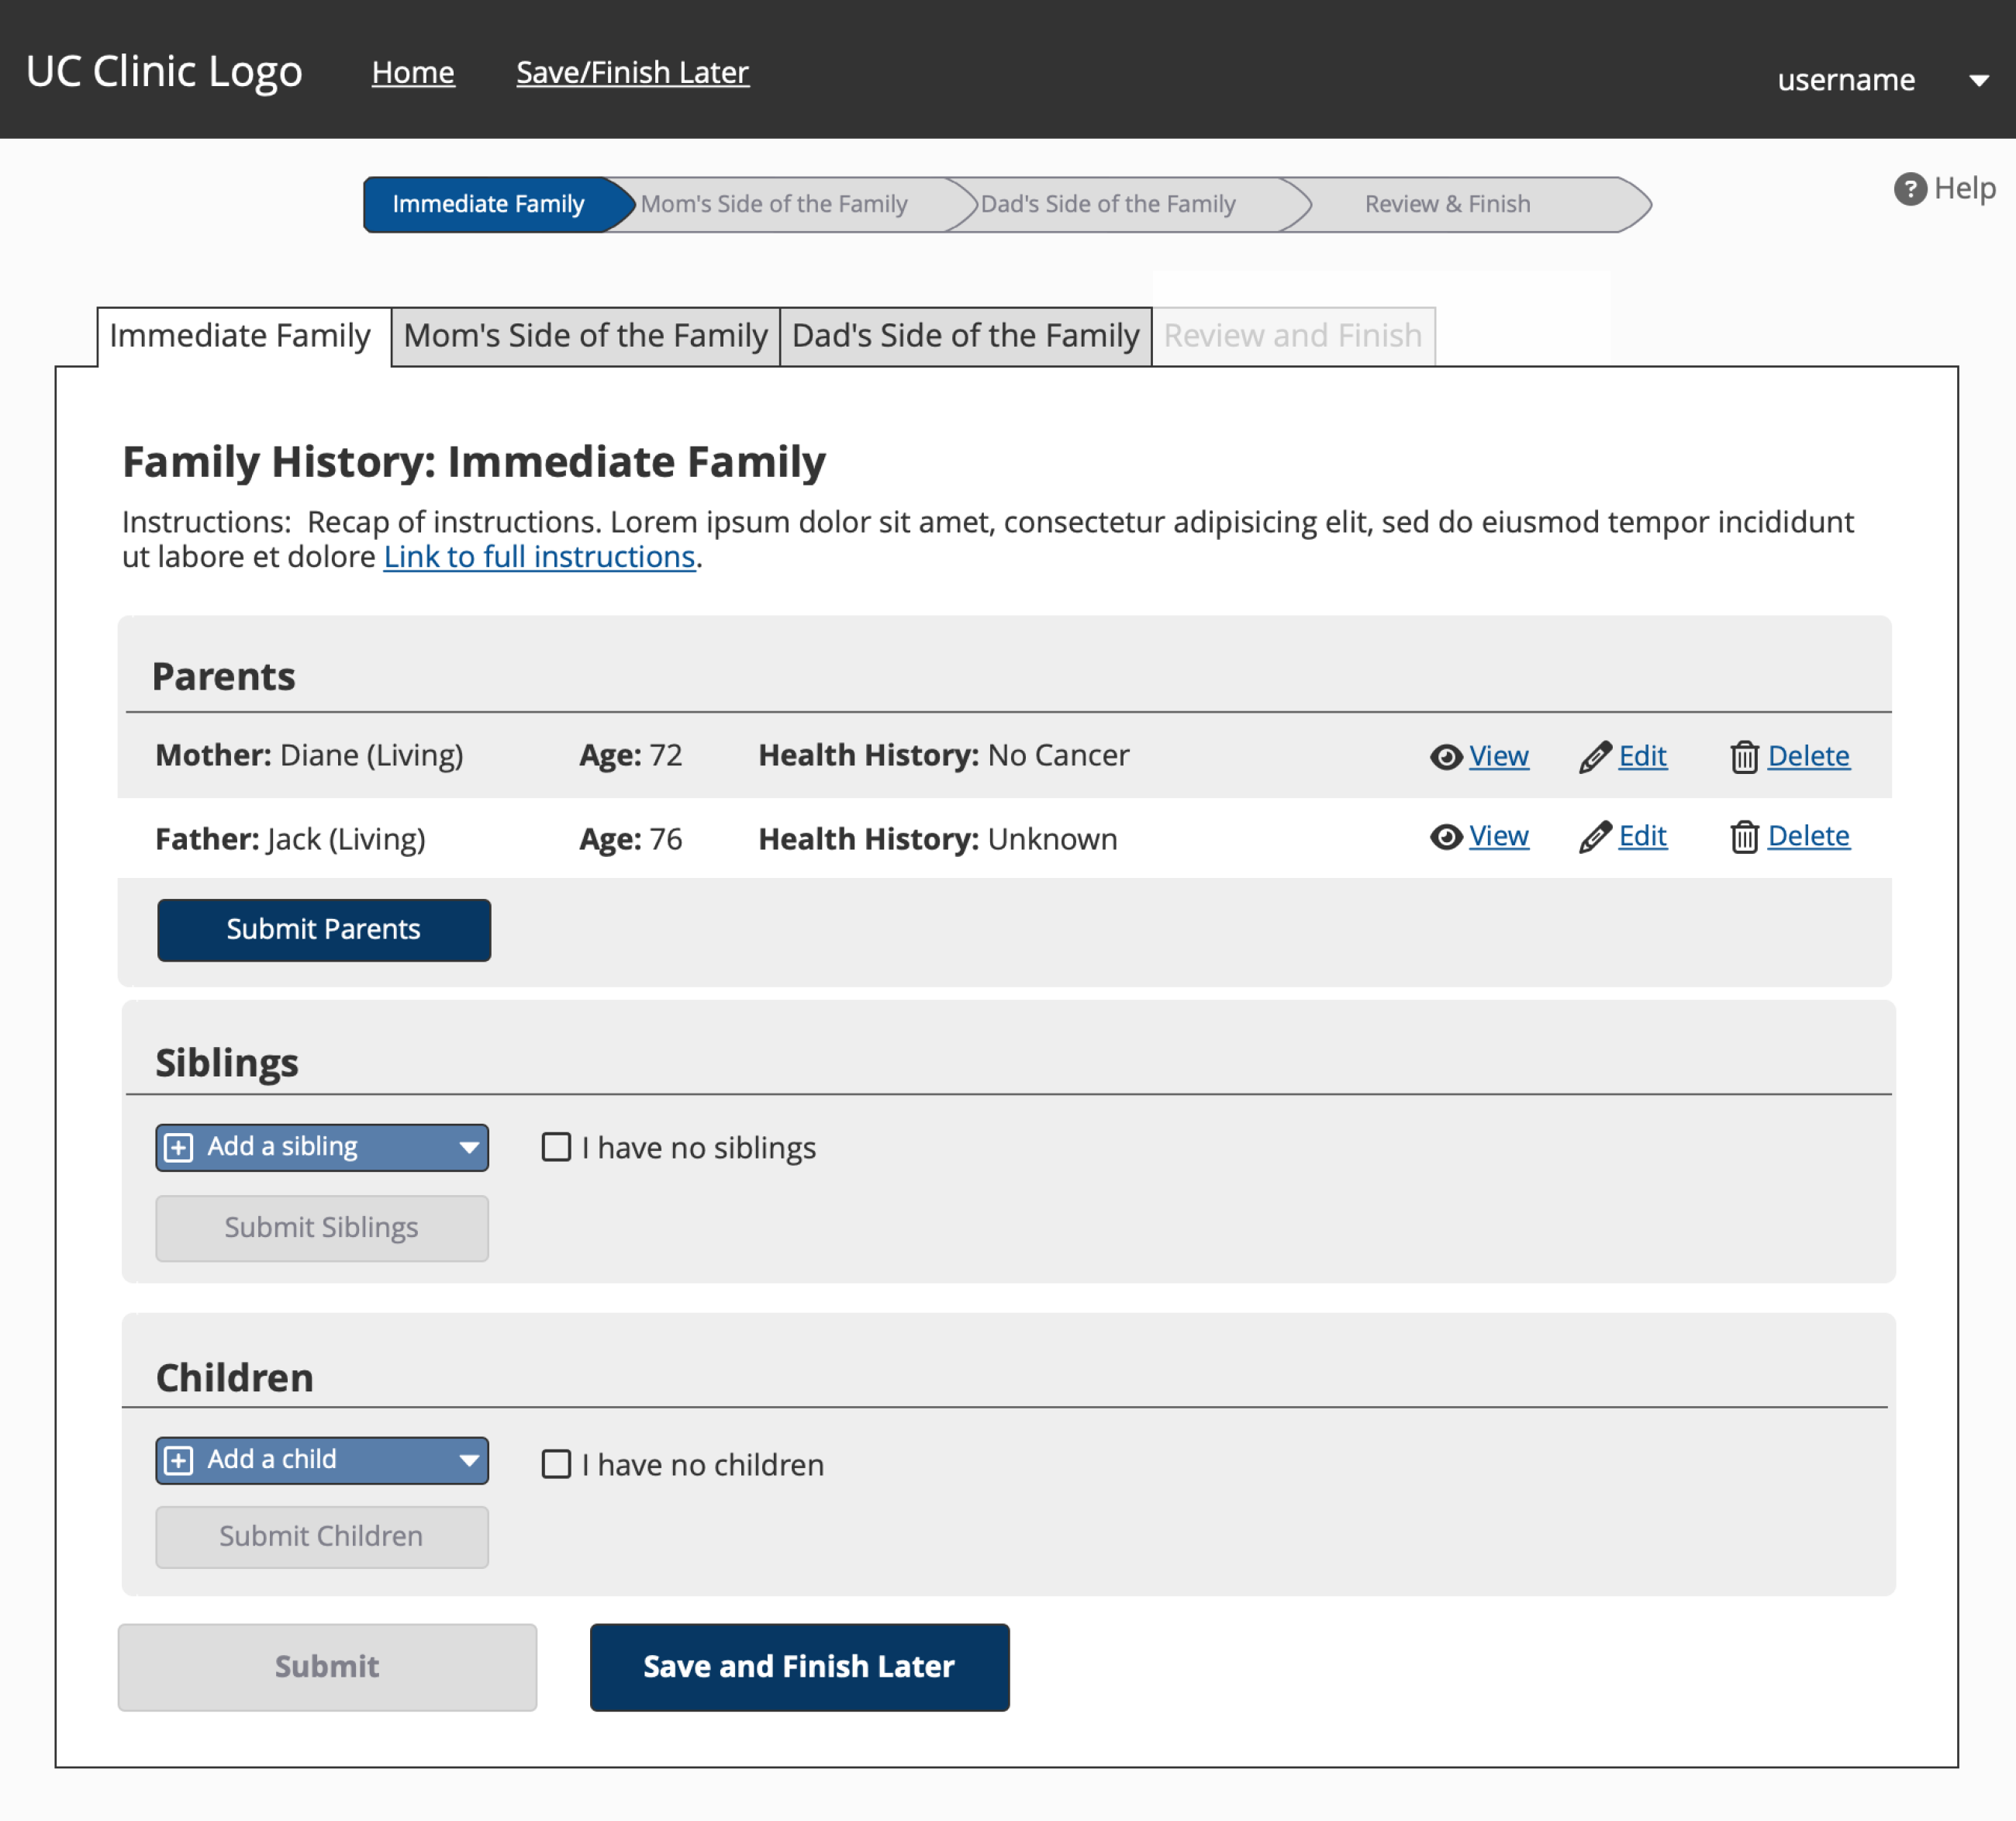Viewport: 2016px width, 1821px height.
Task: Check the I have no siblings box
Action: tap(556, 1146)
